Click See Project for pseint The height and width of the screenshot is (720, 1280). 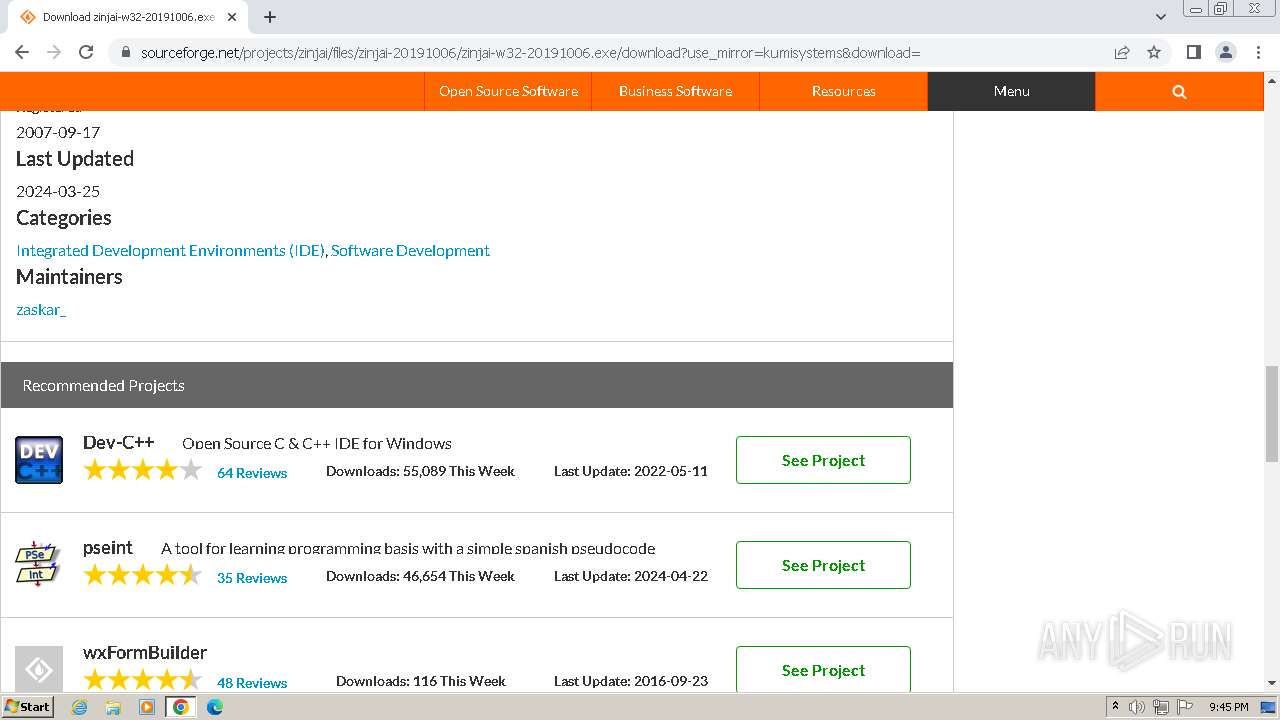[823, 565]
